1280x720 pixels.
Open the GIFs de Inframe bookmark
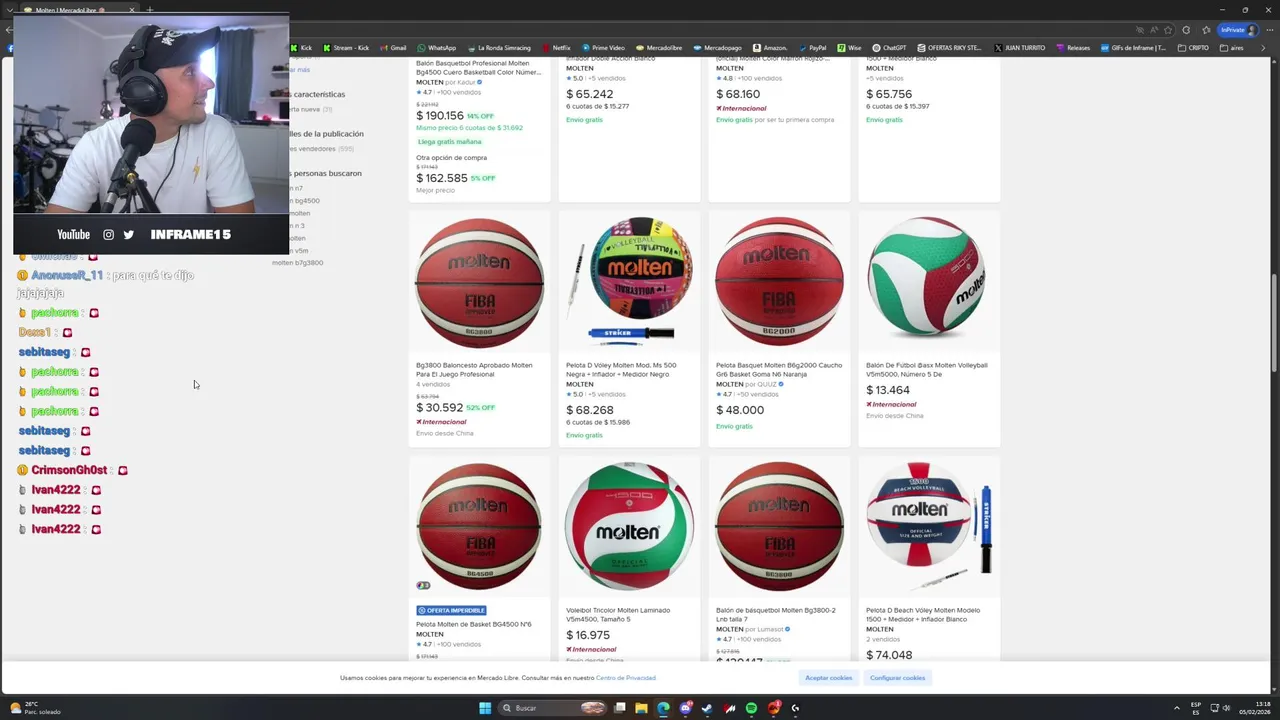point(1133,47)
